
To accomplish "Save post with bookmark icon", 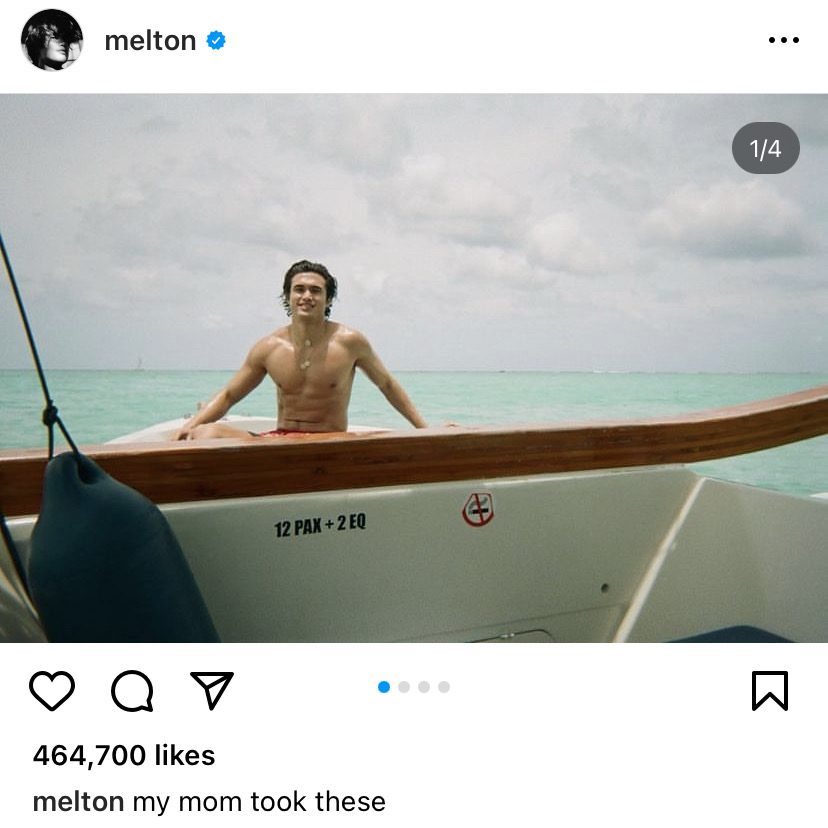I will pyautogui.click(x=770, y=691).
